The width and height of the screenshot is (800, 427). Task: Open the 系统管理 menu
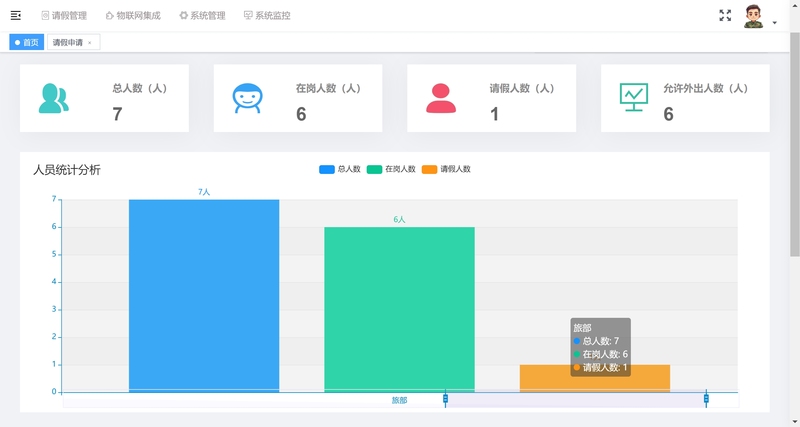pyautogui.click(x=202, y=16)
